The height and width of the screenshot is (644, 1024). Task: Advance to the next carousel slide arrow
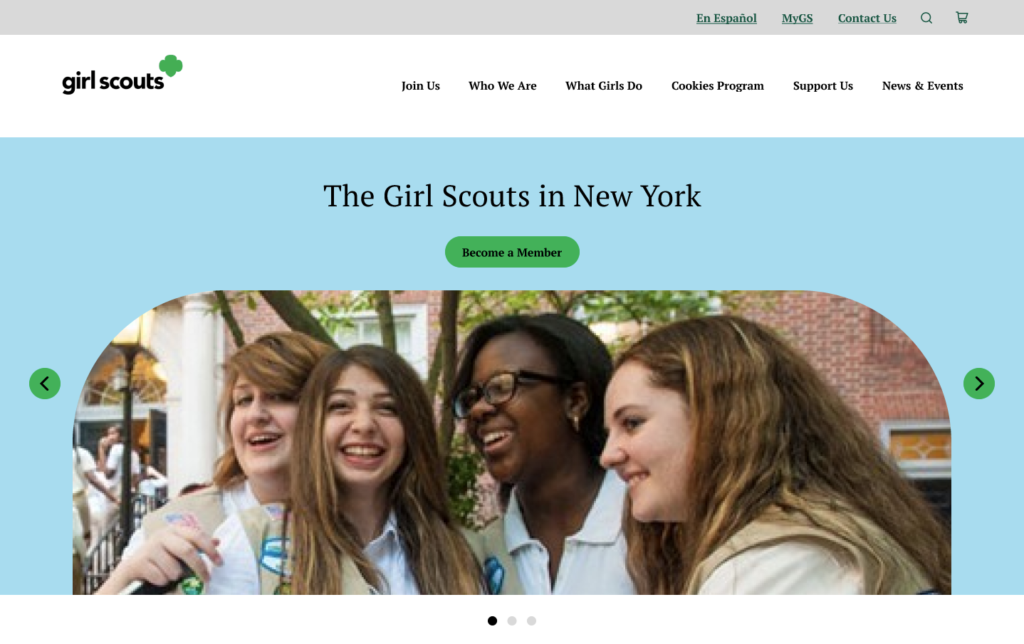pos(979,383)
